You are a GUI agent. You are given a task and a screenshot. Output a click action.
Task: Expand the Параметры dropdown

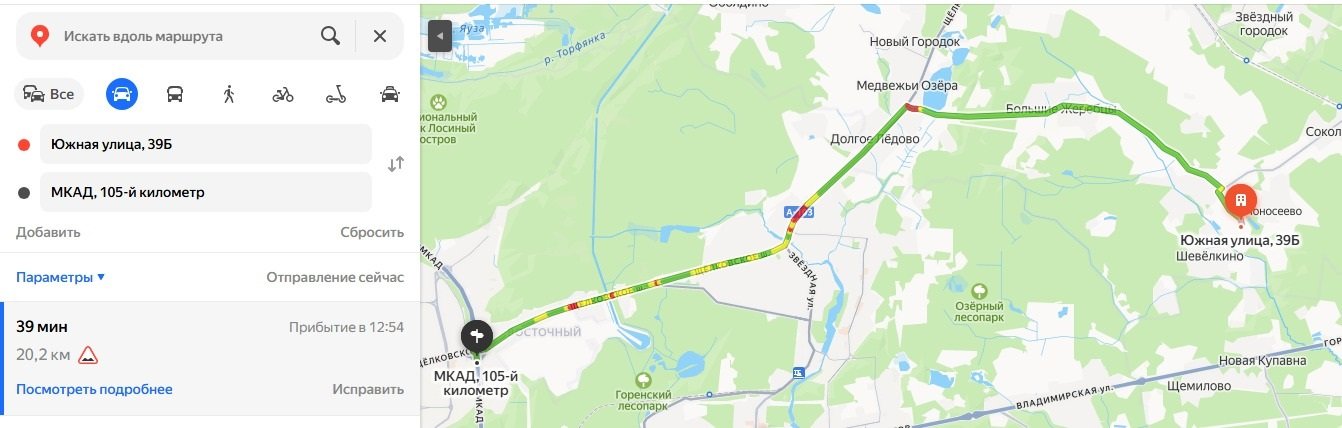61,277
